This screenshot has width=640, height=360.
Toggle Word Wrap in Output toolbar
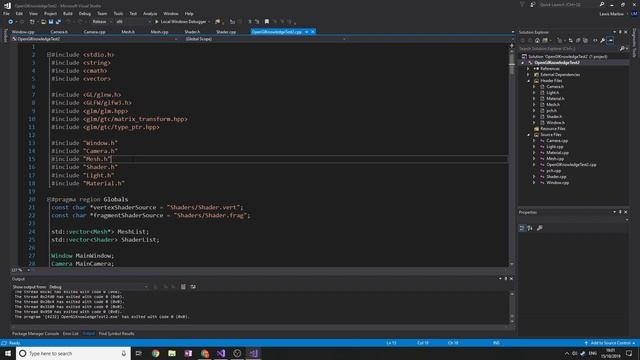pyautogui.click(x=193, y=287)
